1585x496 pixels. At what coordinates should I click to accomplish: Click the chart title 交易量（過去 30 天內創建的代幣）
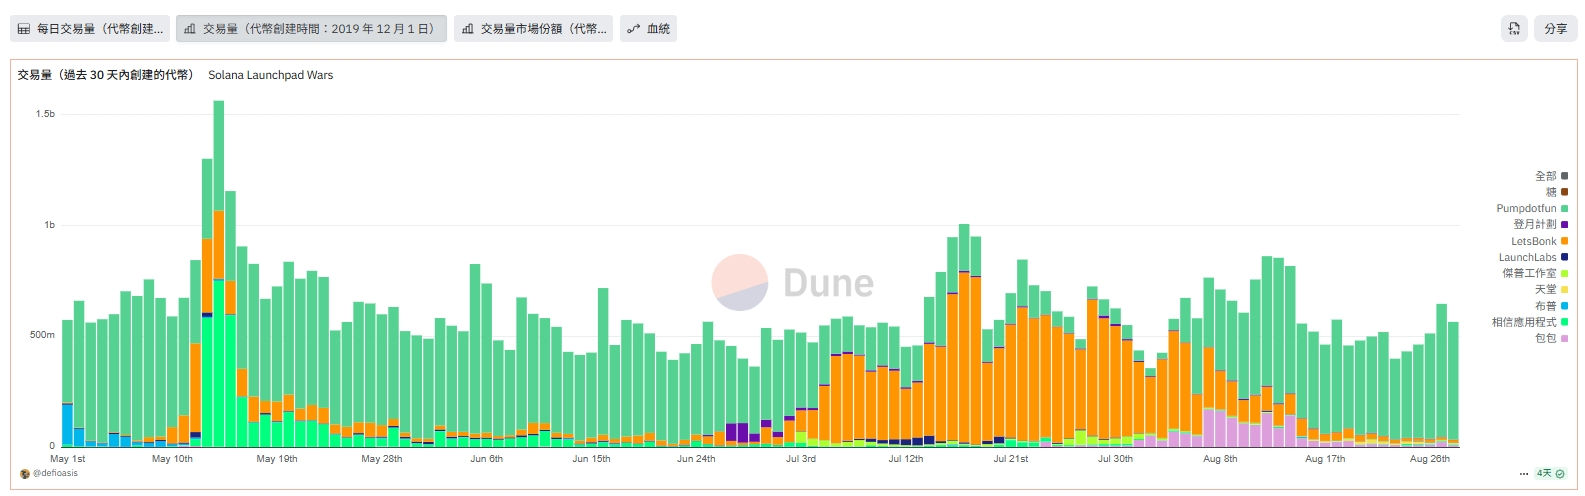(x=105, y=75)
